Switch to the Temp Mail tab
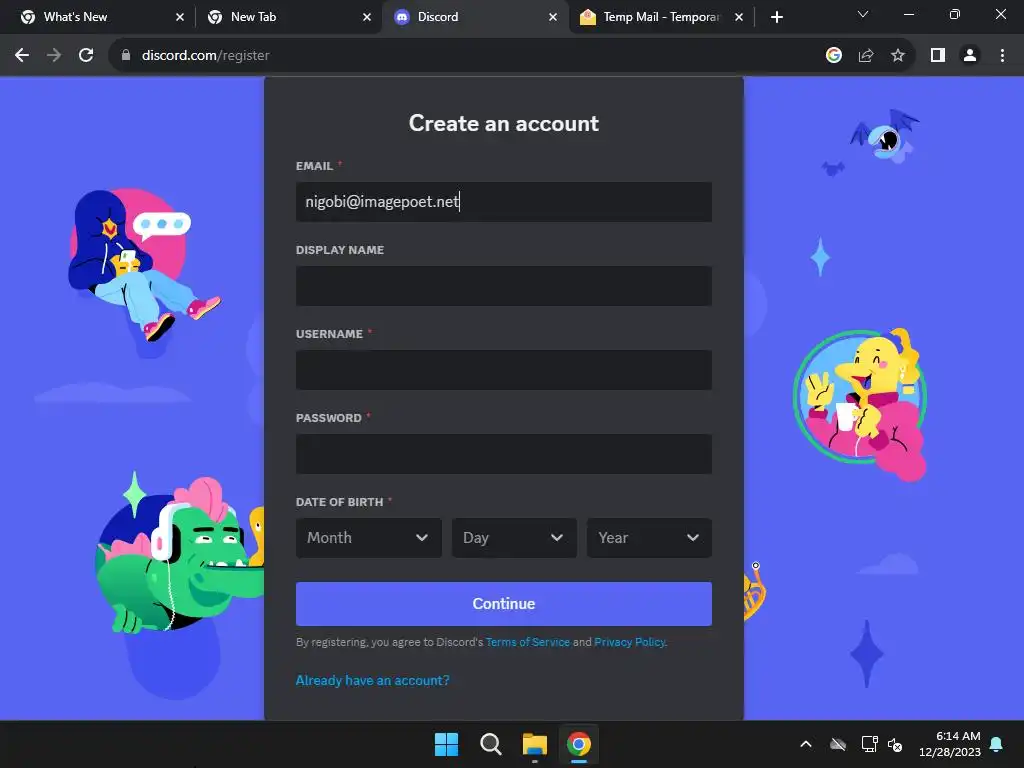 [x=661, y=17]
